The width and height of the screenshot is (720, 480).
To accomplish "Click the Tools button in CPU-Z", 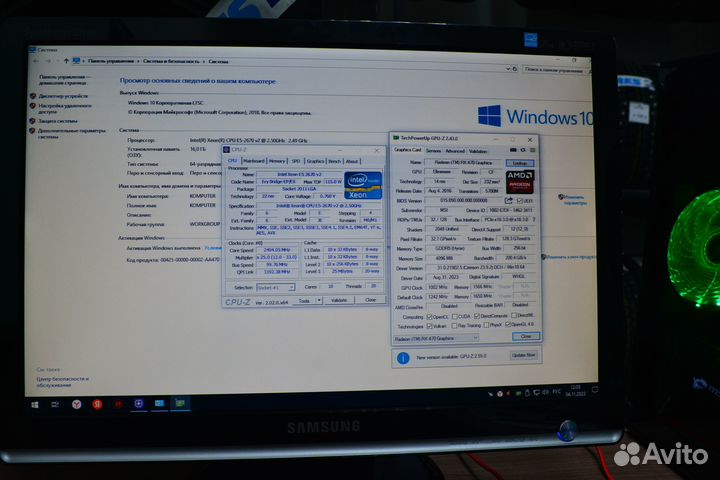I will pos(304,300).
